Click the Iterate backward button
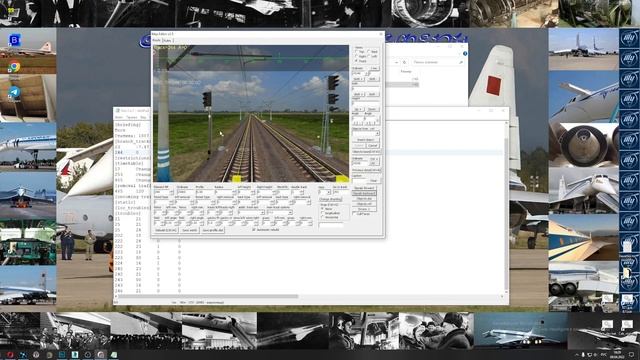The height and width of the screenshot is (360, 640). click(x=364, y=193)
